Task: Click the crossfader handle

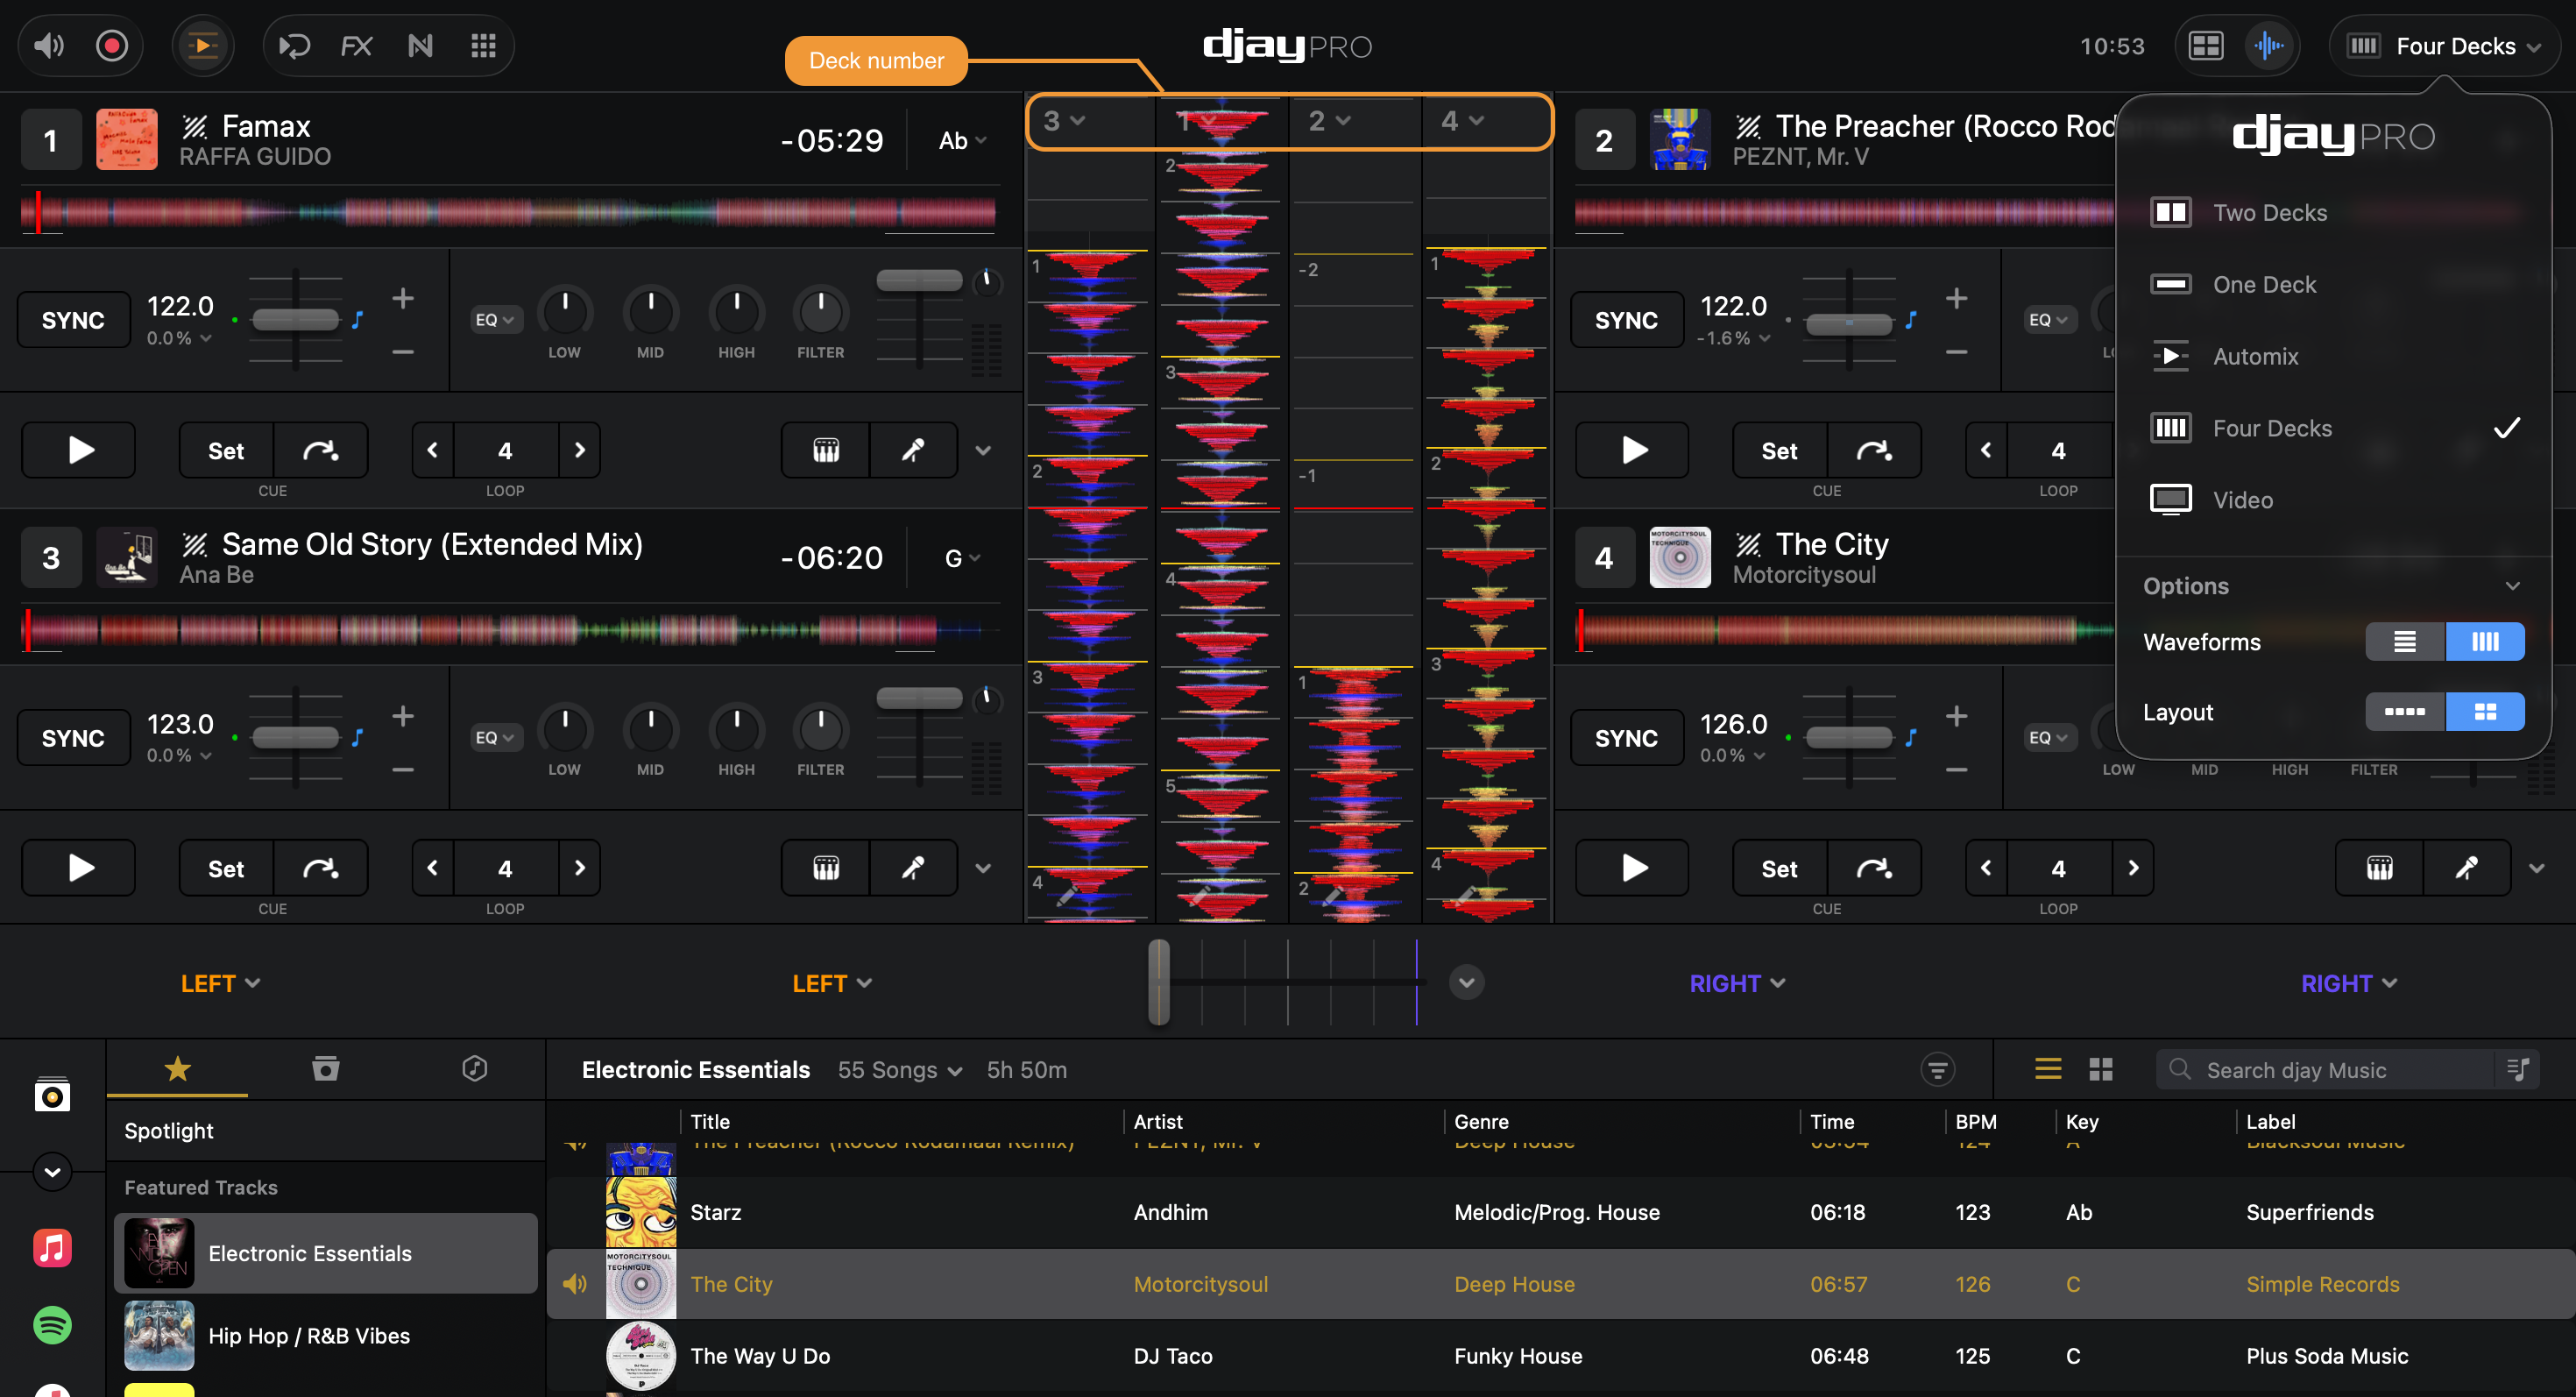Action: point(1158,981)
